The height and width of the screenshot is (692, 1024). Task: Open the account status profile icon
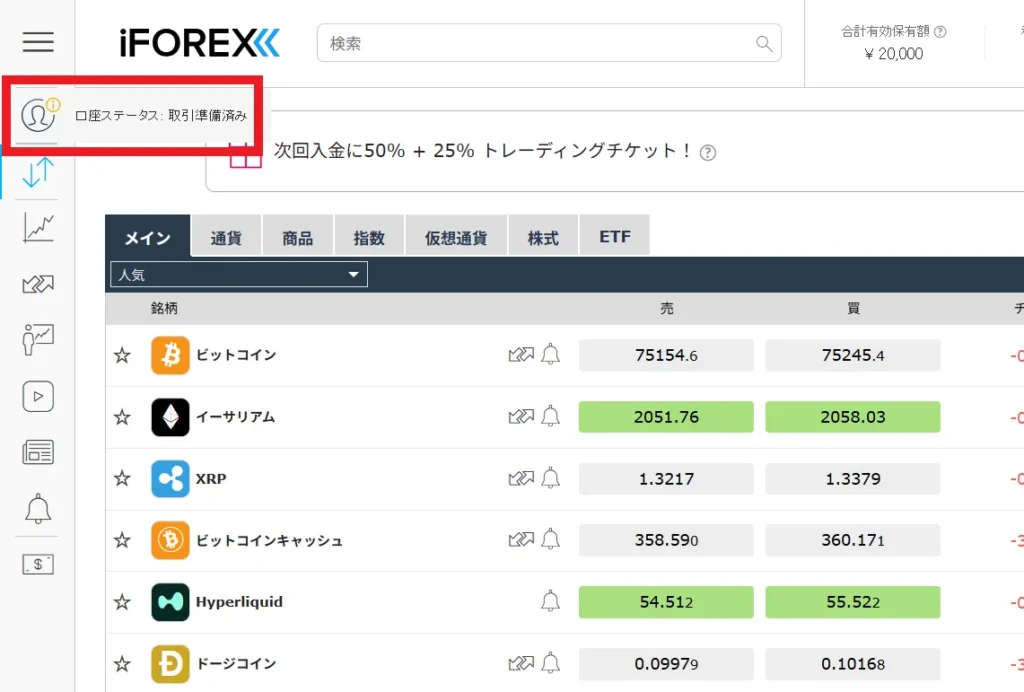(x=38, y=114)
